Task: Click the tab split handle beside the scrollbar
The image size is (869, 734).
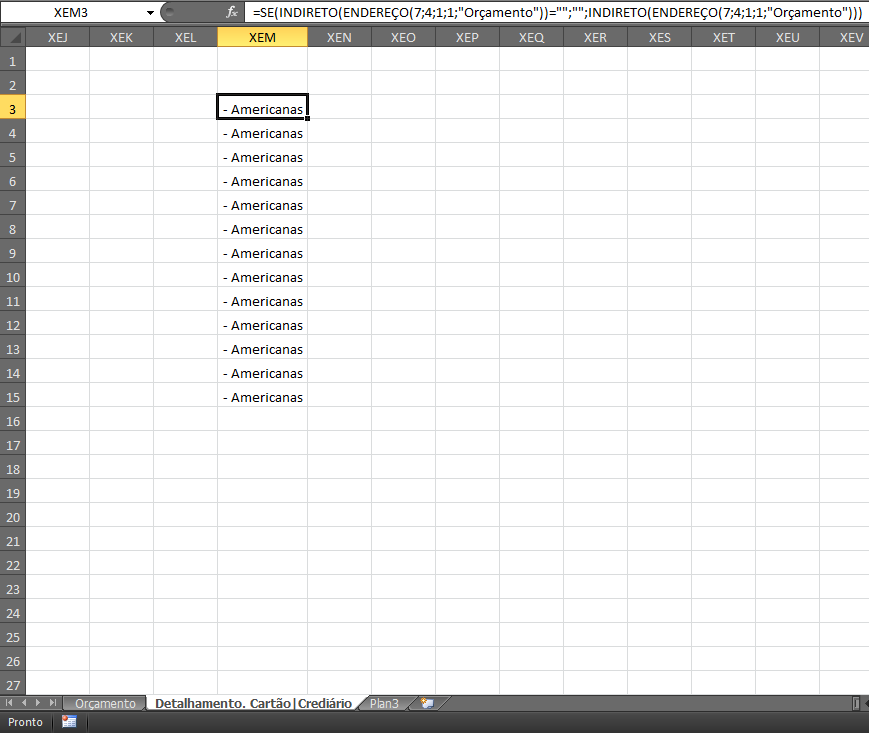Action: tap(856, 703)
